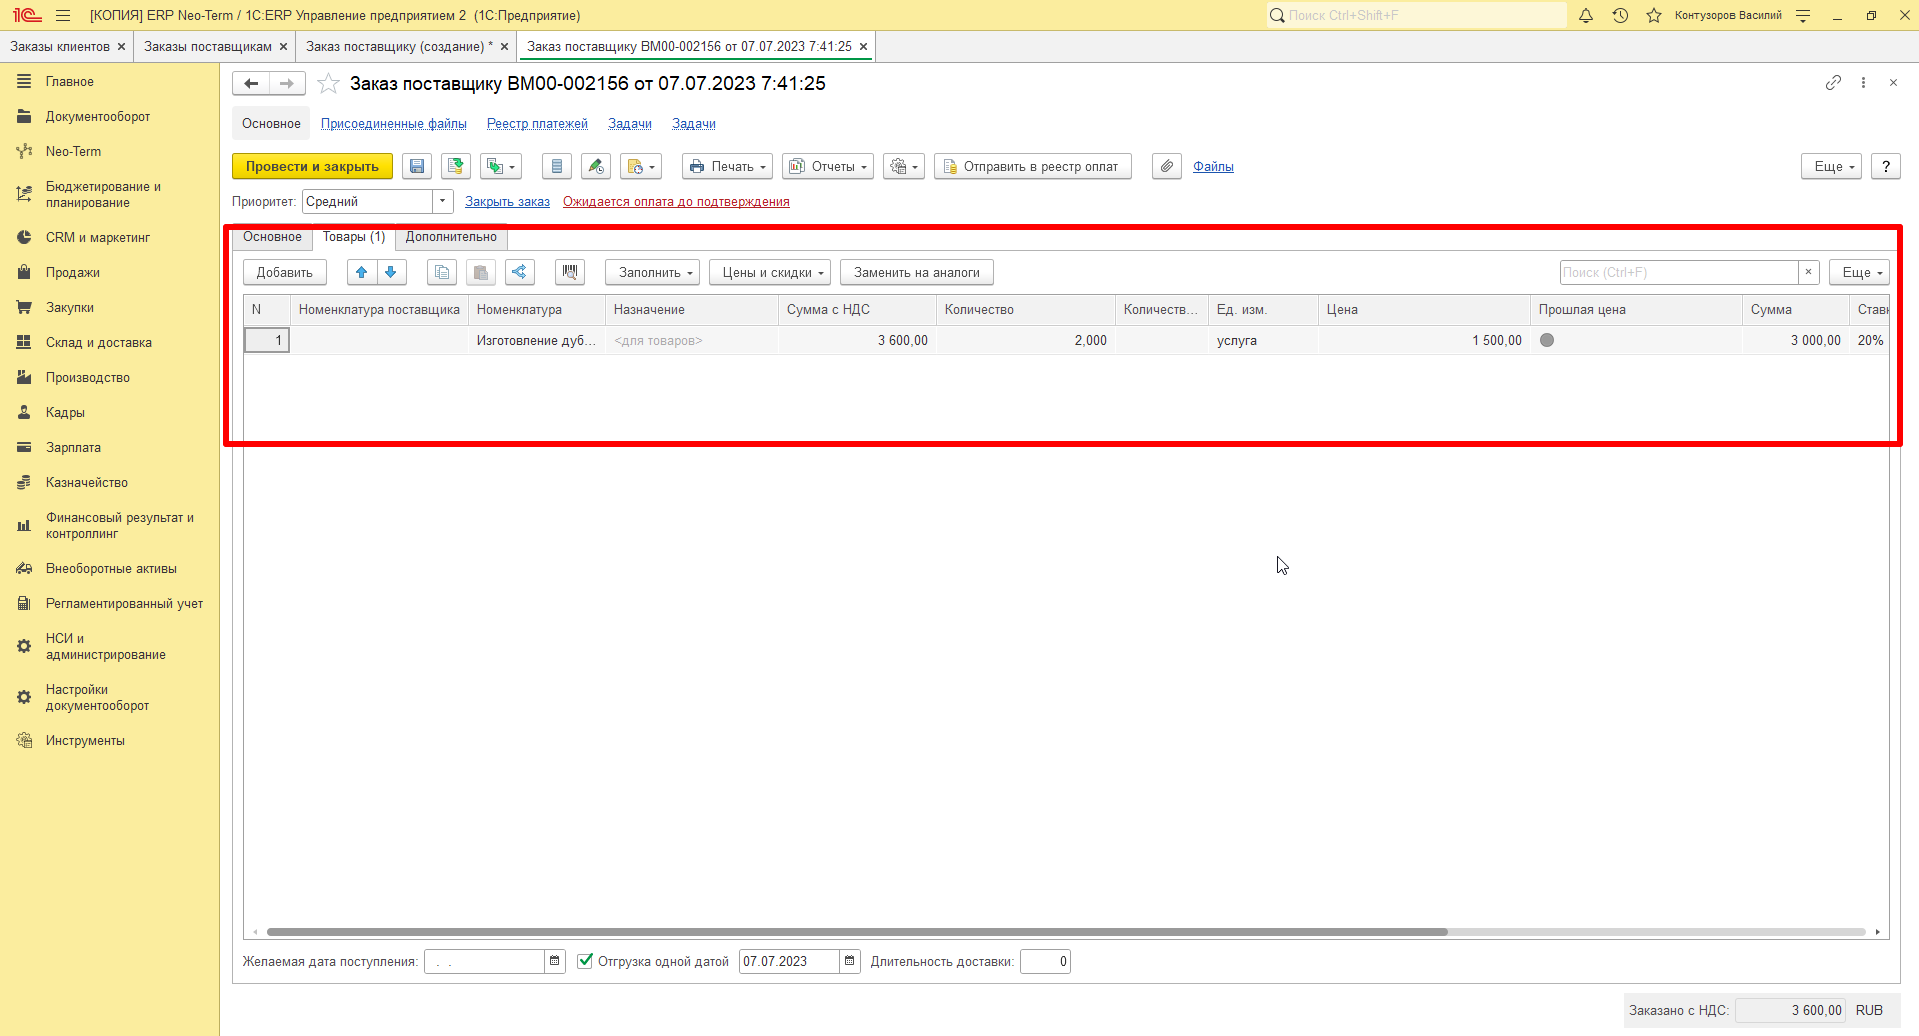This screenshot has height=1036, width=1919.
Task: Click 'Провести и закрыть' button
Action: pyautogui.click(x=312, y=167)
